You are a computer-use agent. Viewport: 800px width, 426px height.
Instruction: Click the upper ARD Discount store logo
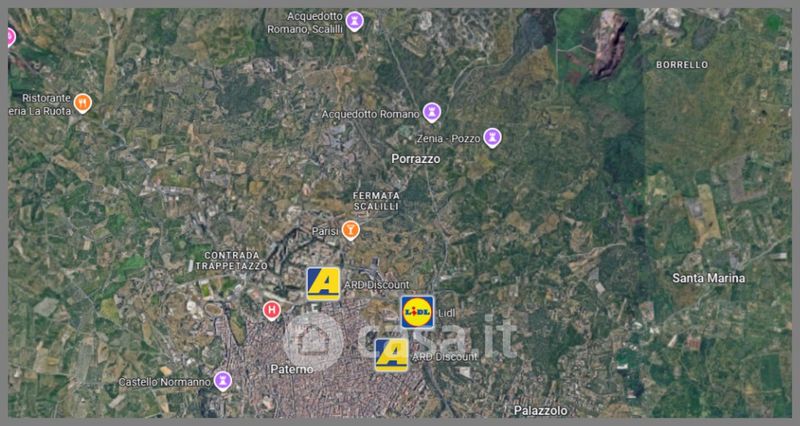coord(323,284)
